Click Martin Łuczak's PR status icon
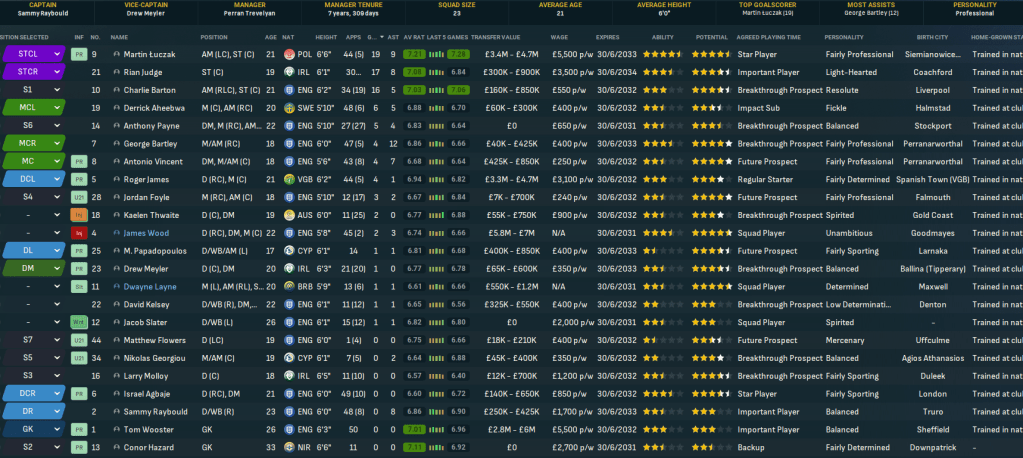This screenshot has height=458, width=1023. pyautogui.click(x=78, y=54)
